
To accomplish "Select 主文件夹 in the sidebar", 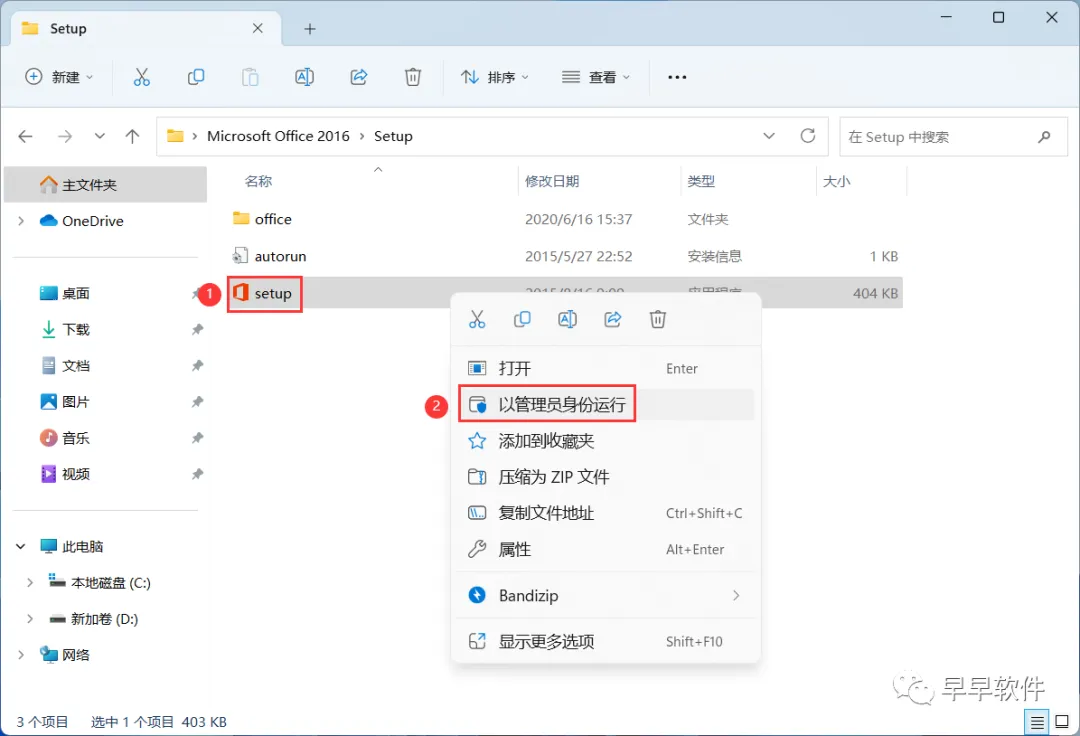I will [105, 185].
